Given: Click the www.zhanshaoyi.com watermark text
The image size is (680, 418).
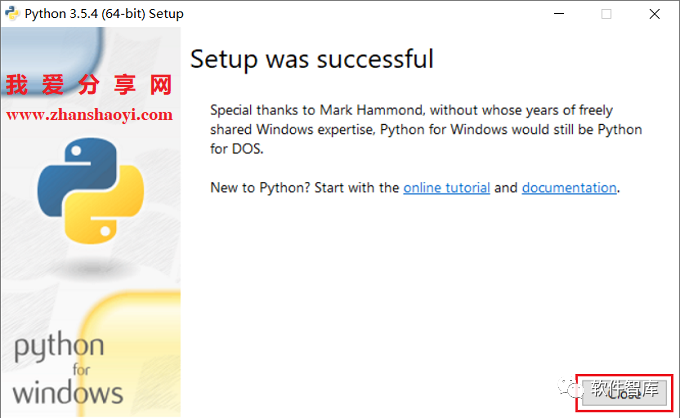Looking at the screenshot, I should point(90,115).
